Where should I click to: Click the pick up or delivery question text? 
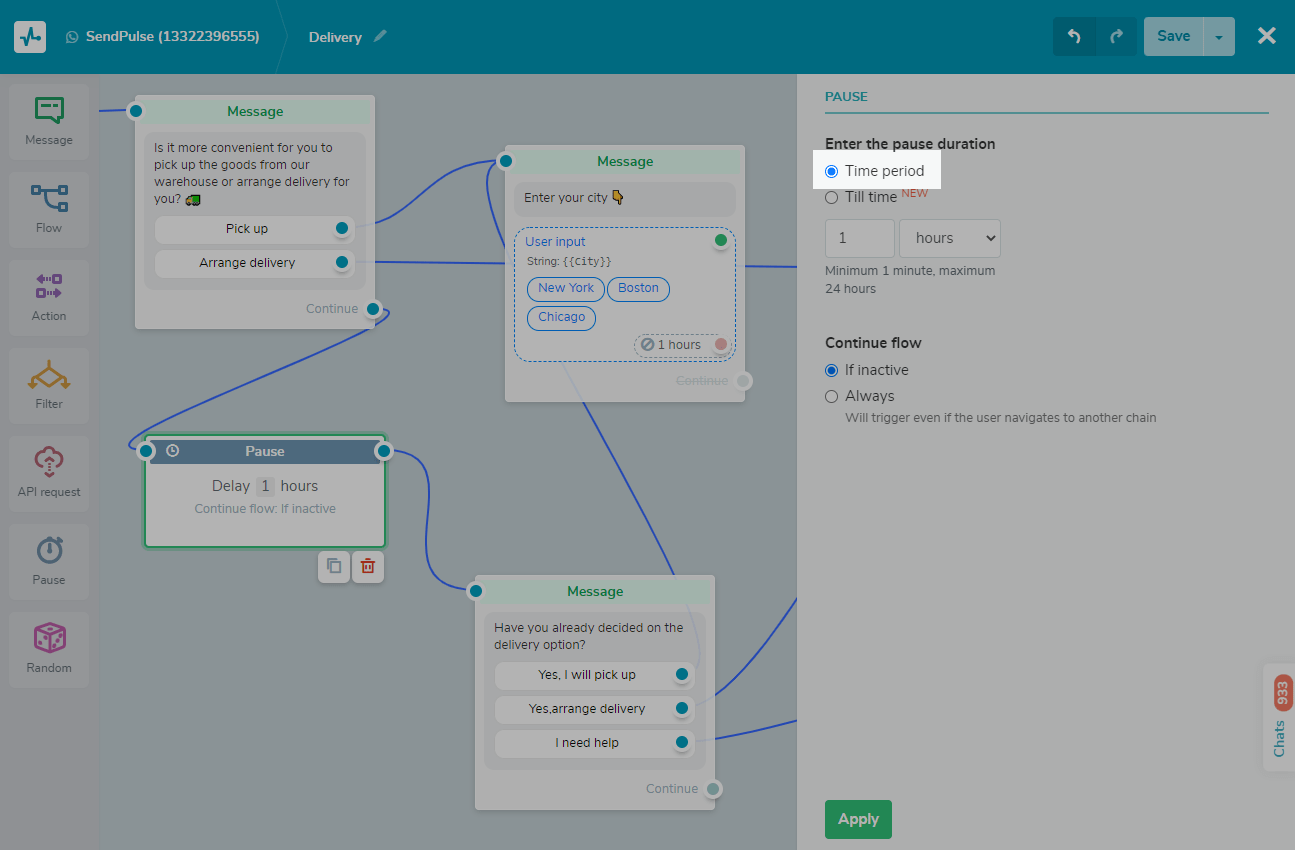coord(253,173)
